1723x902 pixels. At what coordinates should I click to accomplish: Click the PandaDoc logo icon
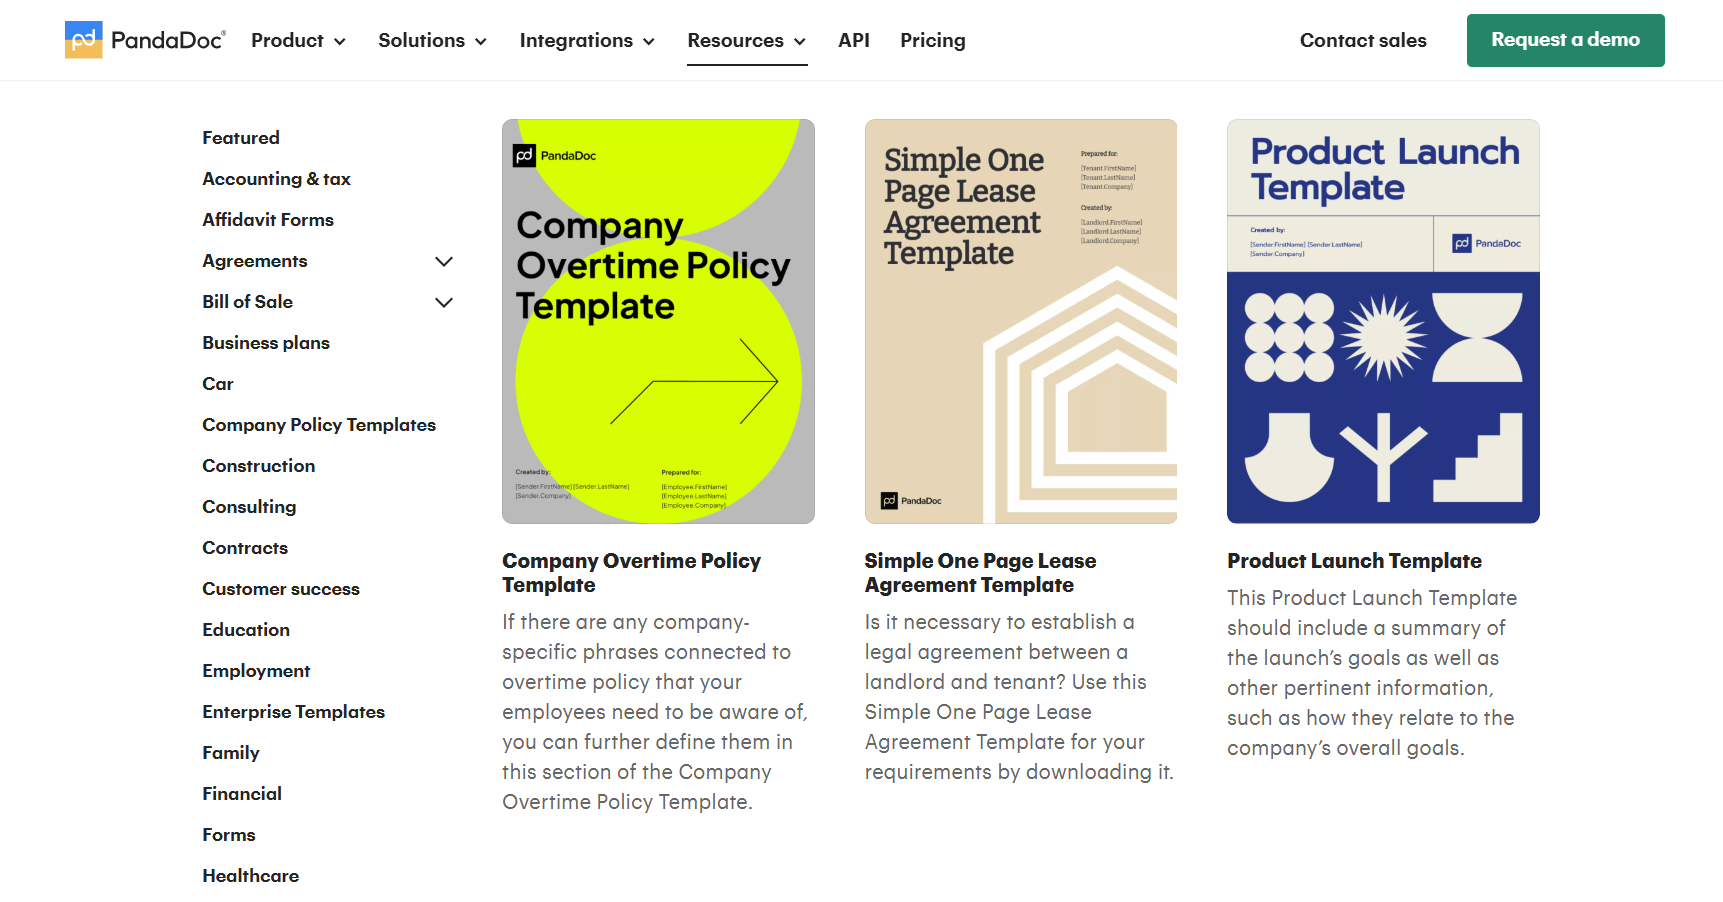click(x=84, y=40)
